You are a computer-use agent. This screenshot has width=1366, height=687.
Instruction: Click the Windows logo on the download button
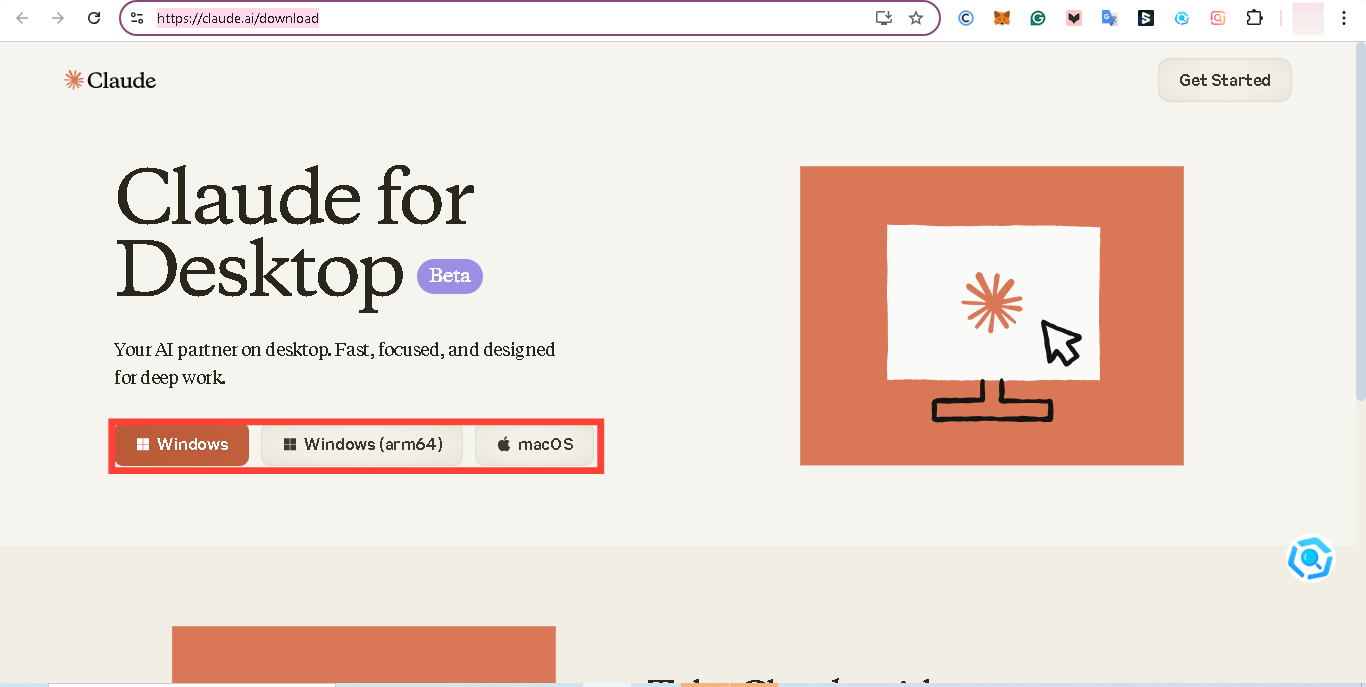pyautogui.click(x=143, y=444)
